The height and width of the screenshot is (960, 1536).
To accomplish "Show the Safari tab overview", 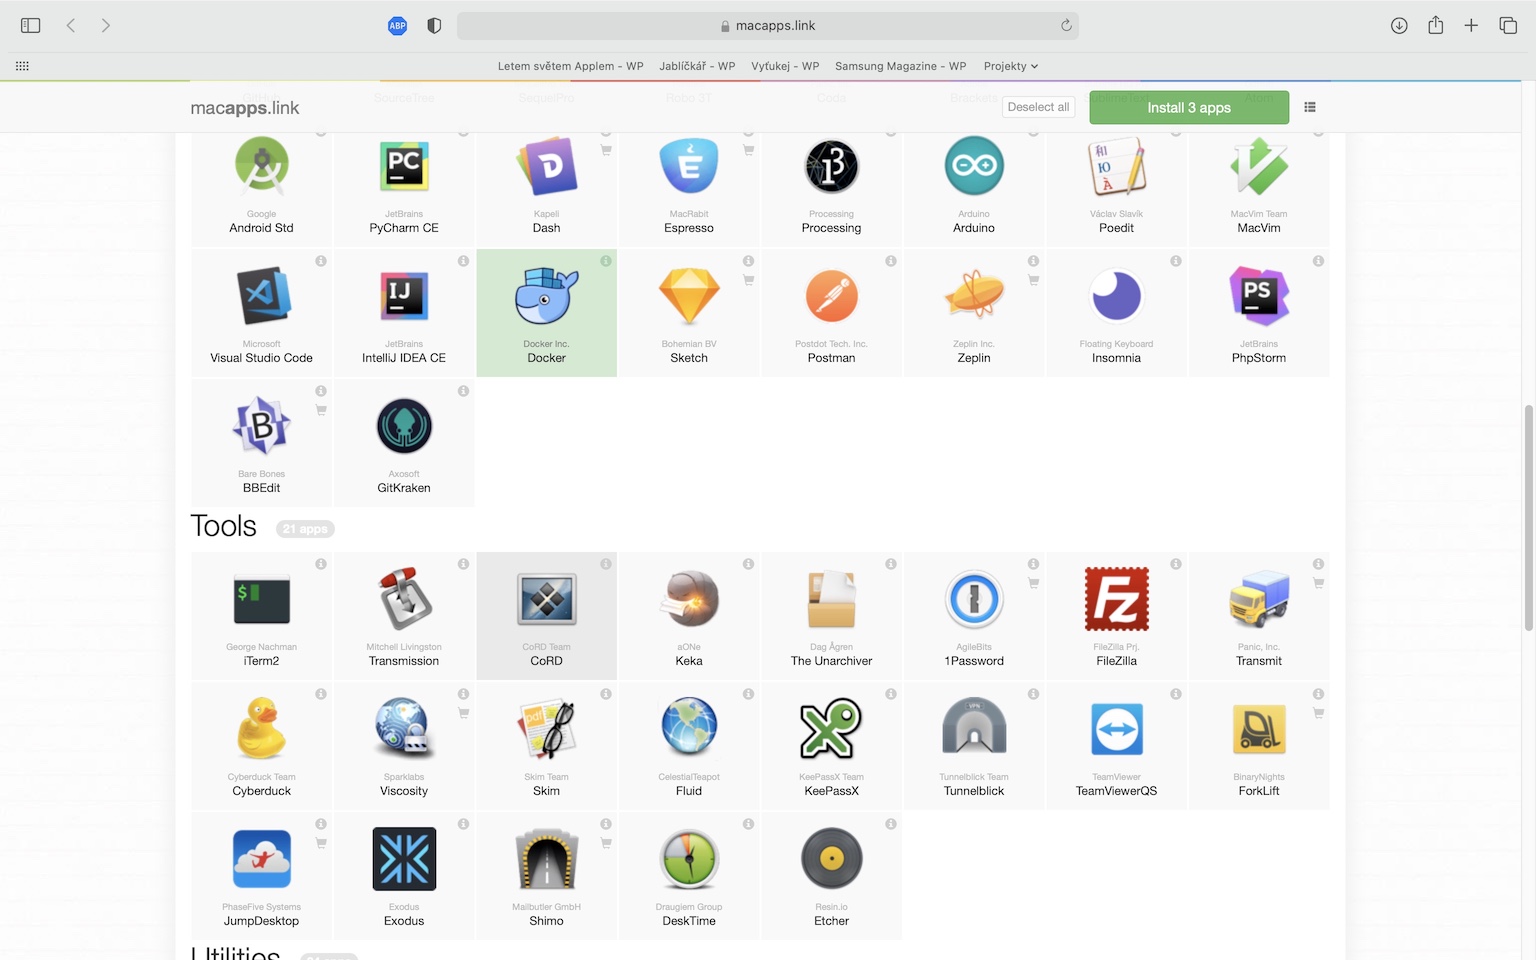I will (x=1508, y=26).
